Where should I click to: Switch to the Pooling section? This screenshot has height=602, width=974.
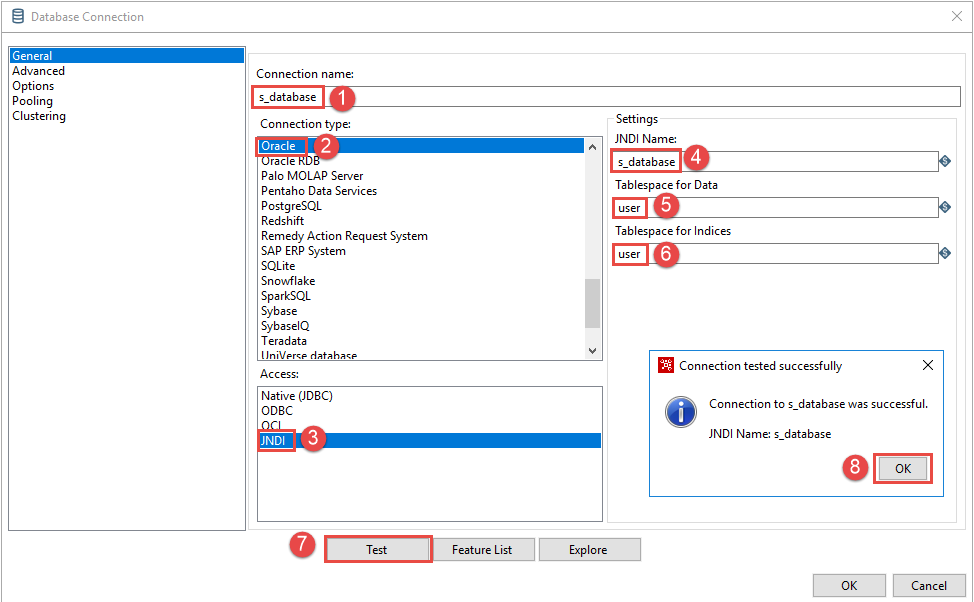(33, 101)
